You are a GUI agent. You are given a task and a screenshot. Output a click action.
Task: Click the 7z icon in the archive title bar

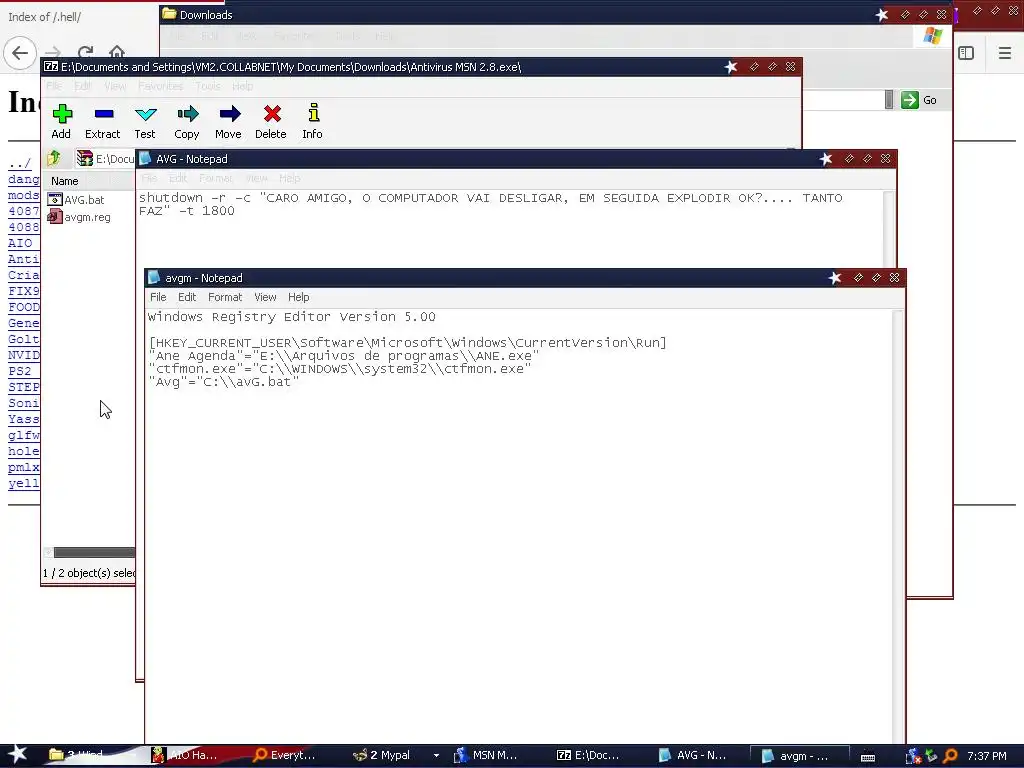51,67
